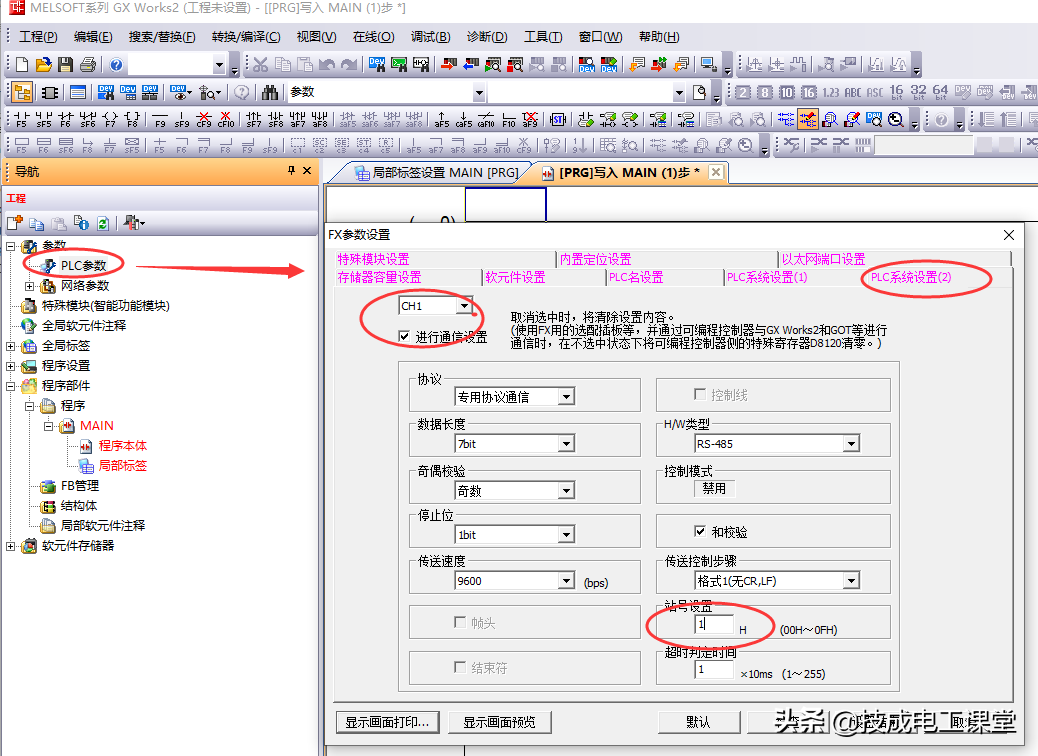Viewport: 1038px width, 756px height.
Task: Click the 站号设置 input field
Action: pos(714,625)
